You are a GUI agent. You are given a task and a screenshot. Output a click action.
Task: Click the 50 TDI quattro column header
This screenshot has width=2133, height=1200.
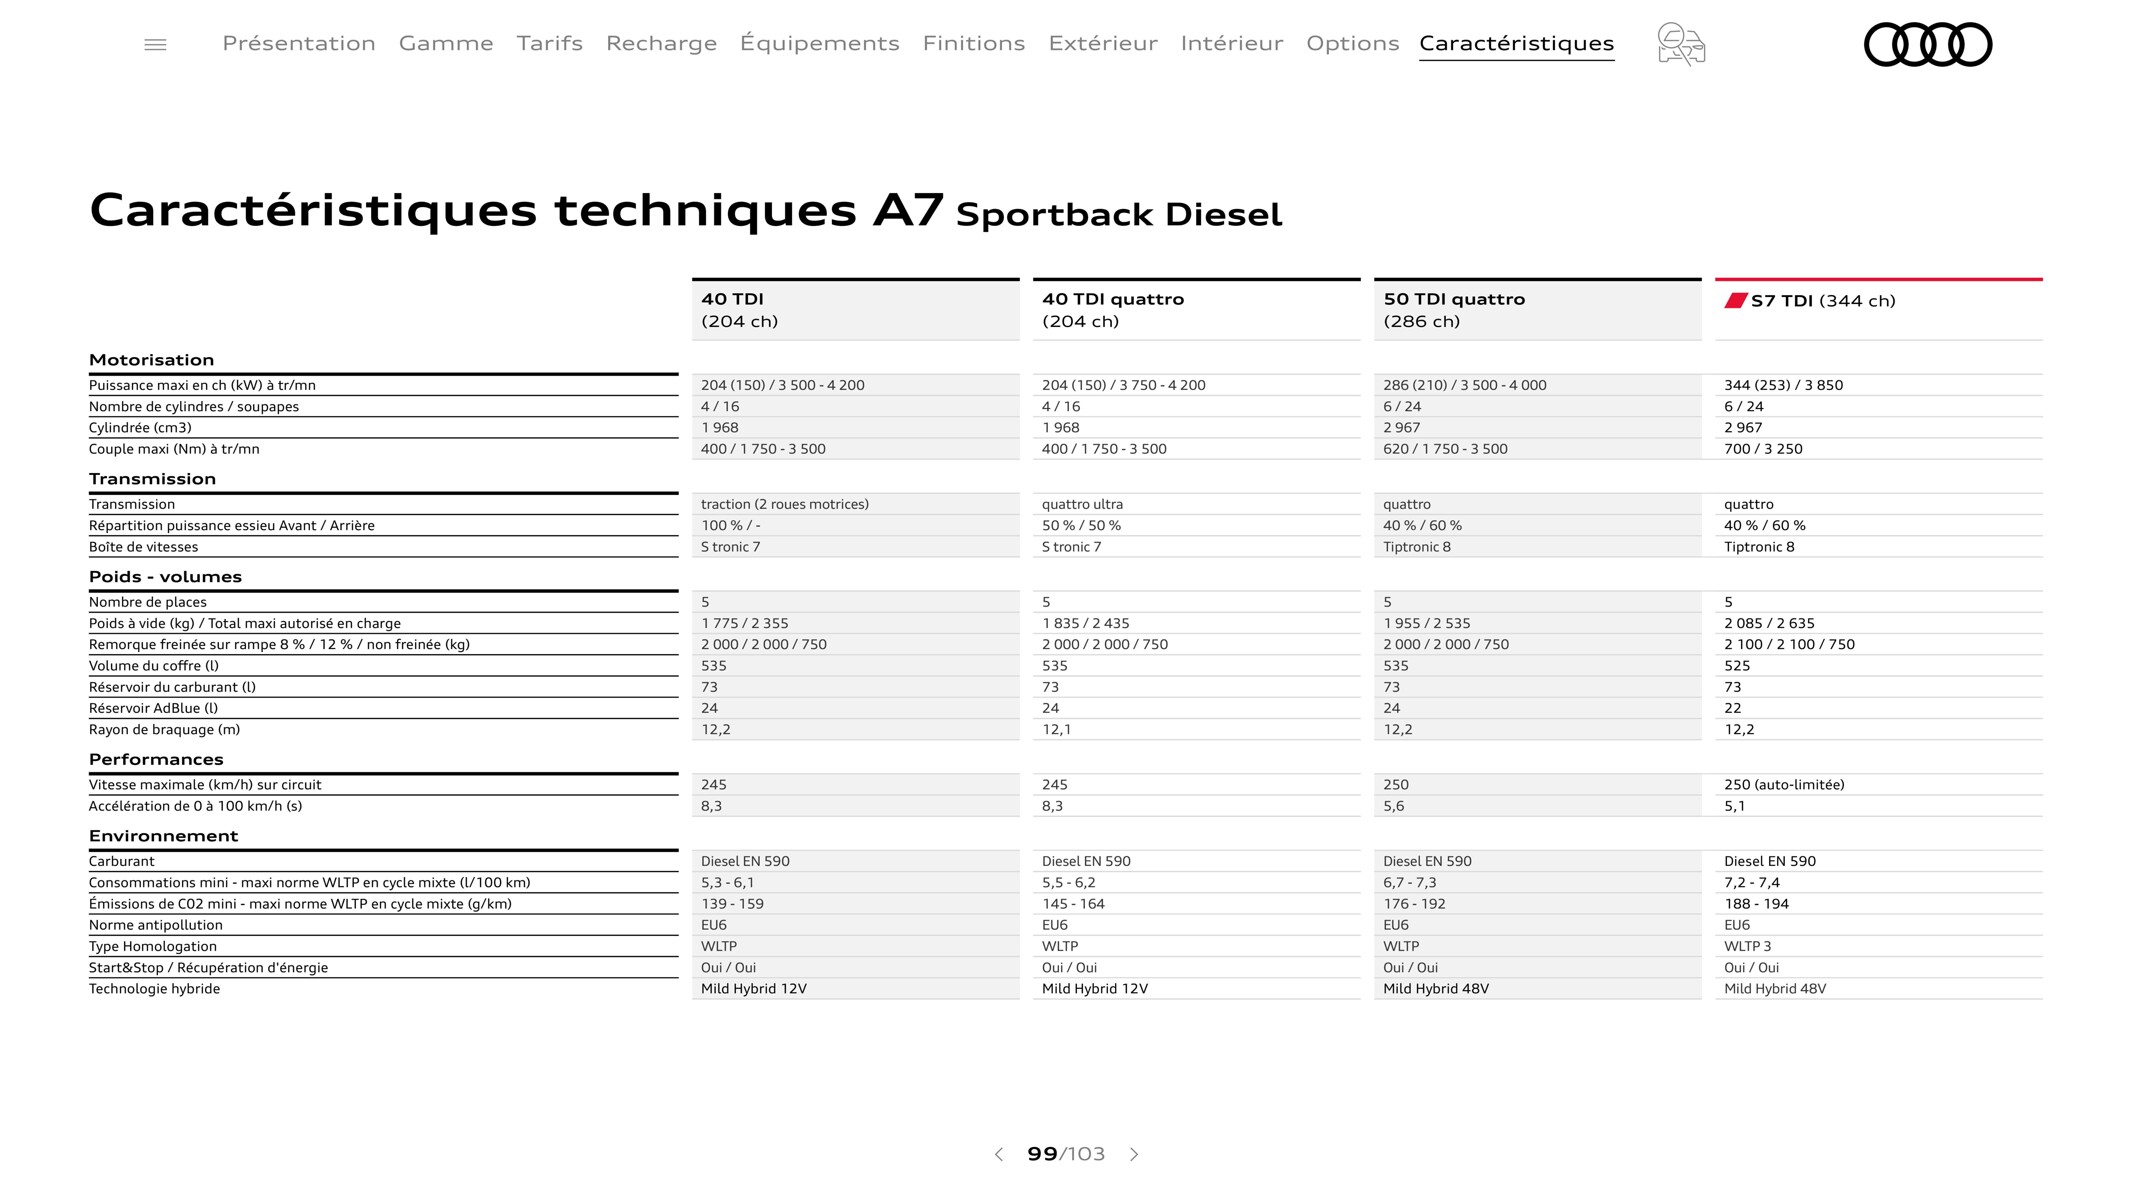(1537, 310)
